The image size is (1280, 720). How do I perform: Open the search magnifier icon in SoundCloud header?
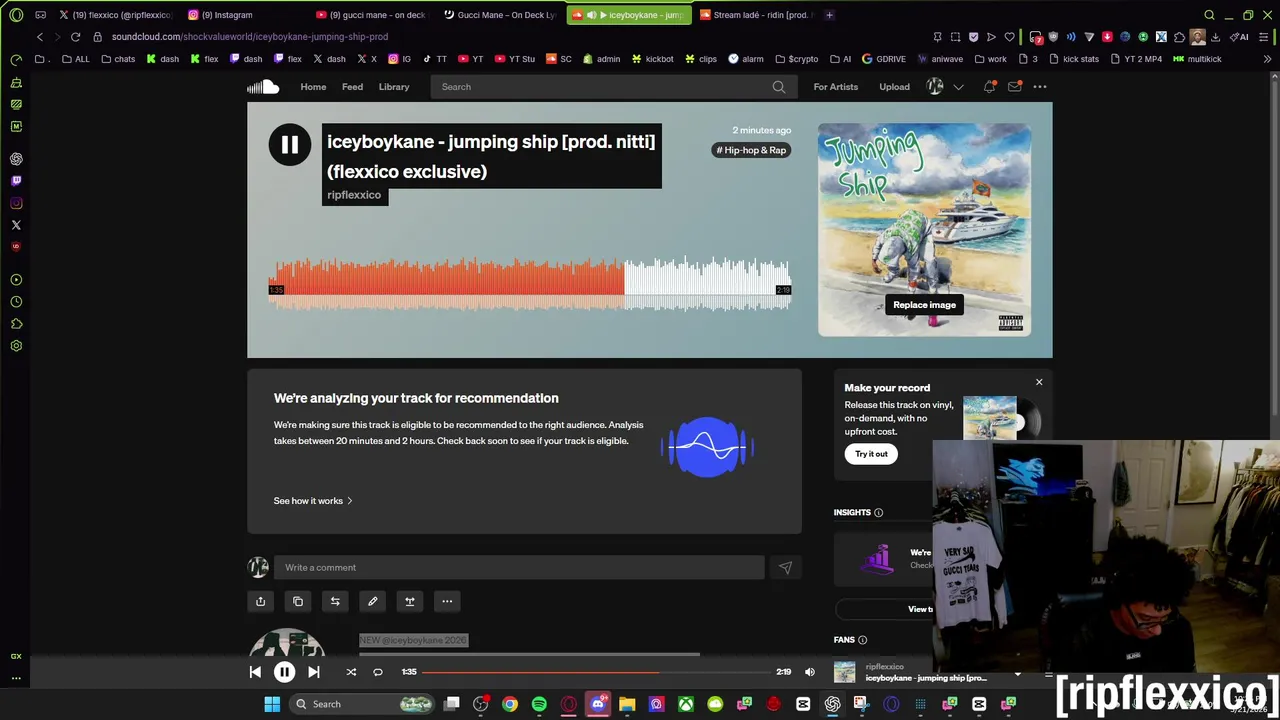point(778,87)
